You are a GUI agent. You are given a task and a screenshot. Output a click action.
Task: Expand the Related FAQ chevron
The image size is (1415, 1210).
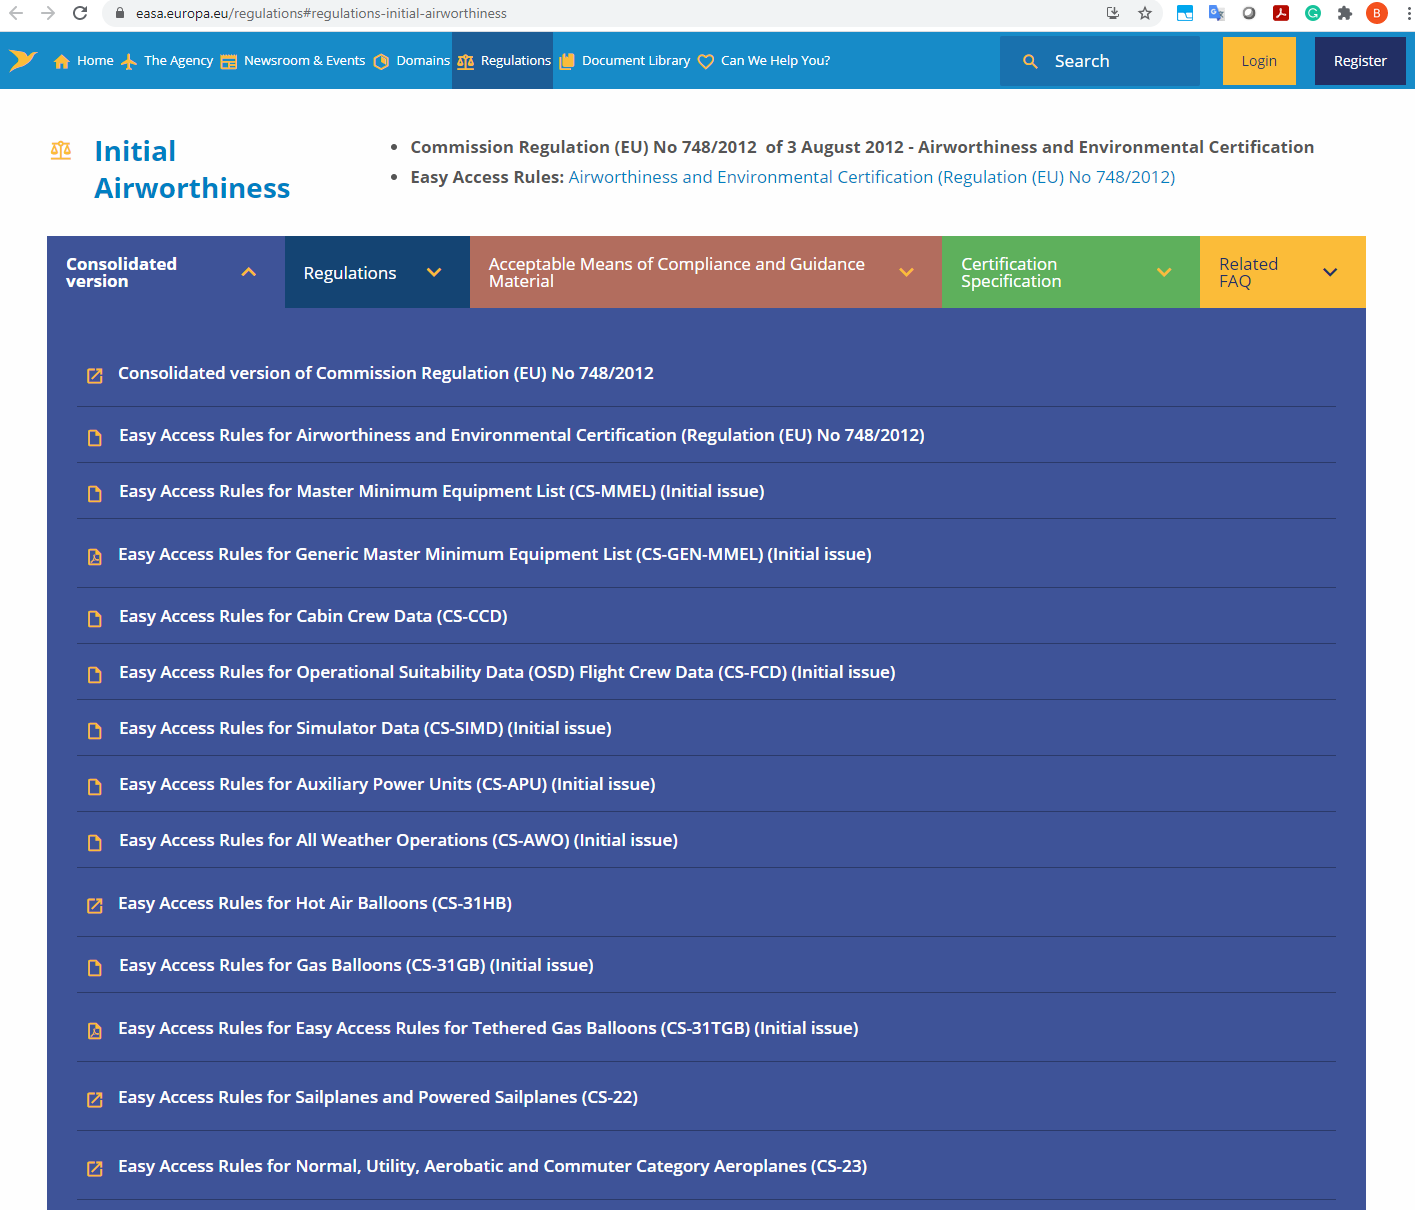tap(1330, 272)
